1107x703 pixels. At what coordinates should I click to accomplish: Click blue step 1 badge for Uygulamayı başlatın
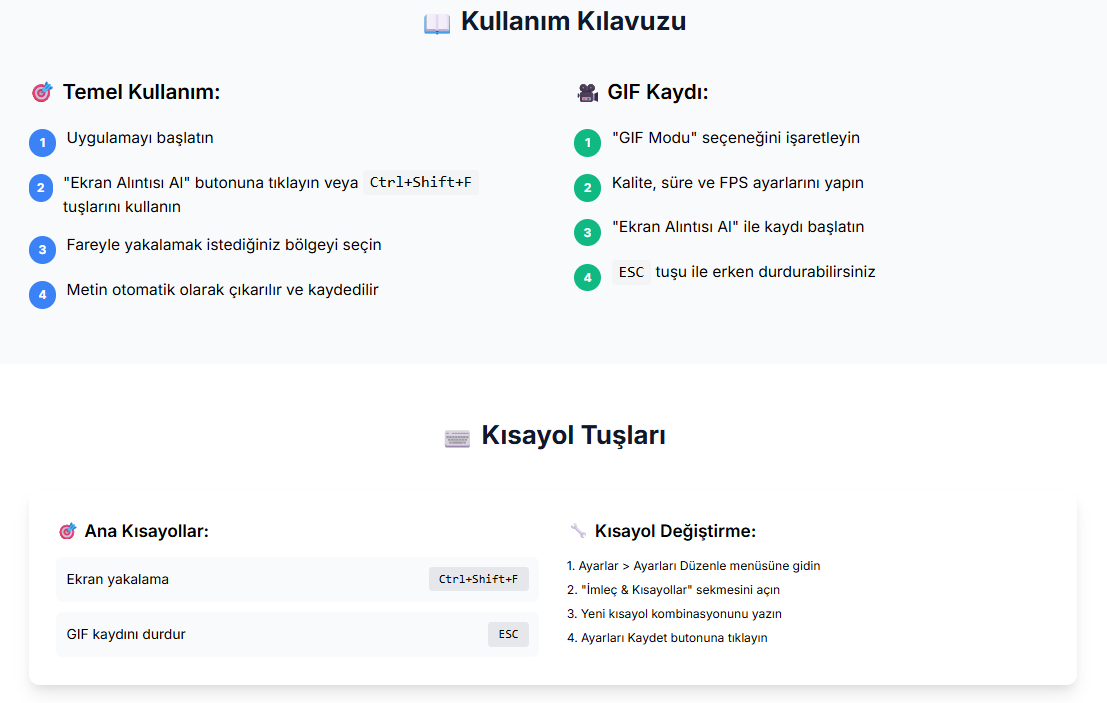[42, 143]
